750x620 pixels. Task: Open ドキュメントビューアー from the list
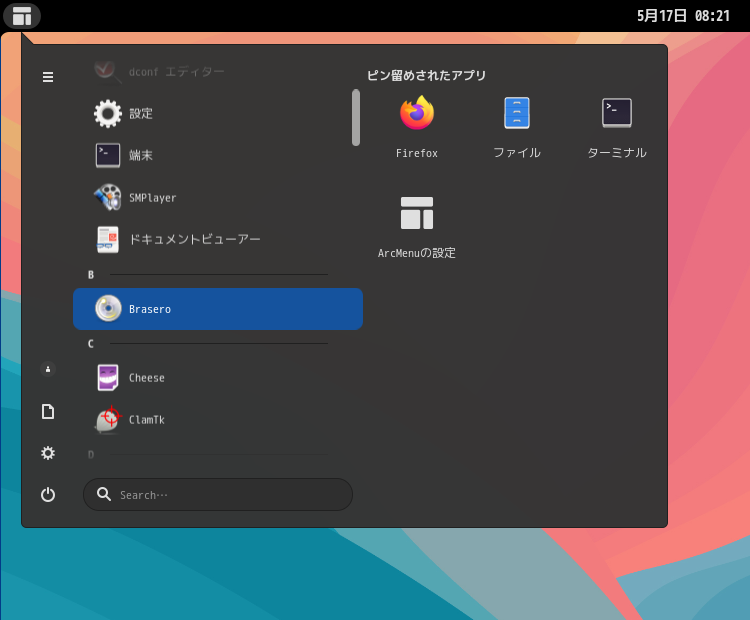point(218,239)
